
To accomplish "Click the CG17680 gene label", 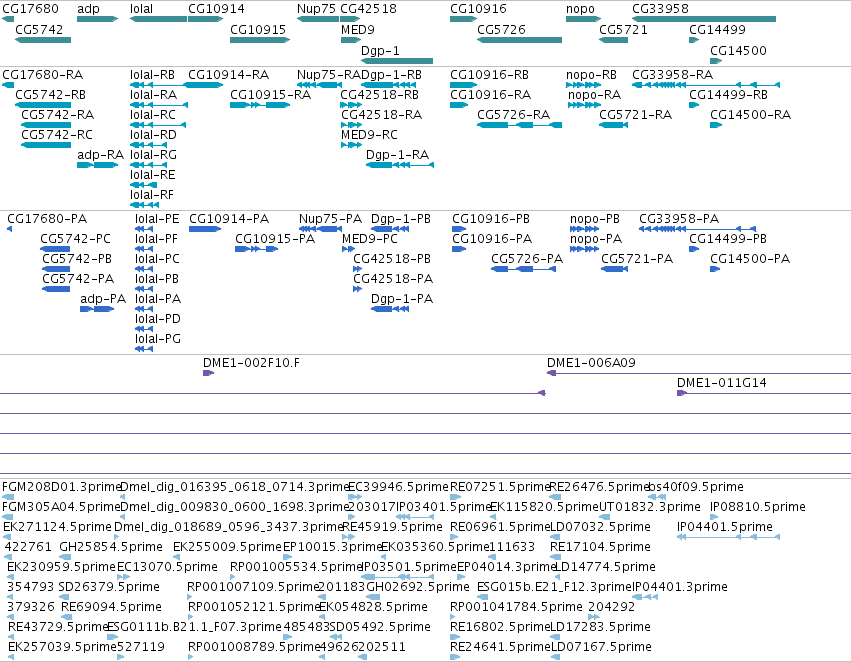I will [30, 9].
